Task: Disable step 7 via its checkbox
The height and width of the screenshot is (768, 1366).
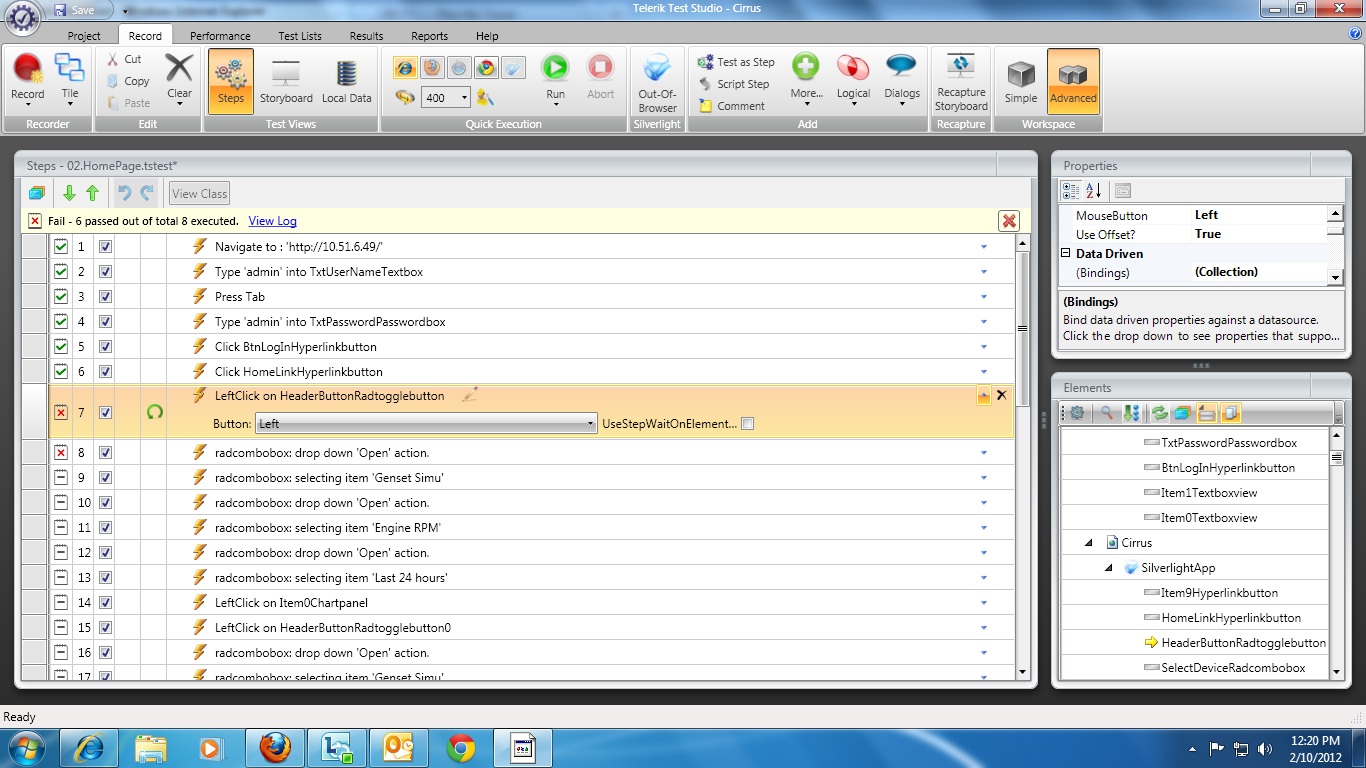Action: (x=105, y=412)
